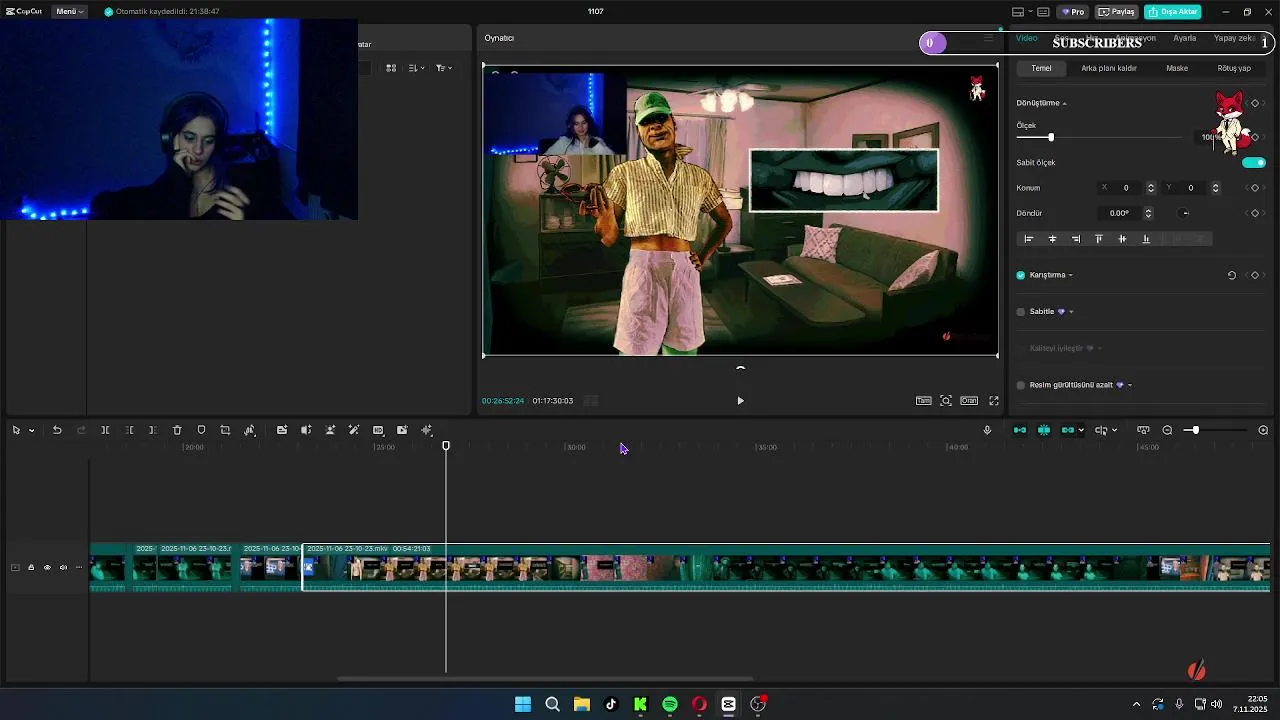Open the Arka planı kaldır tab
Screen dimensions: 1280x720
pyautogui.click(x=1108, y=68)
